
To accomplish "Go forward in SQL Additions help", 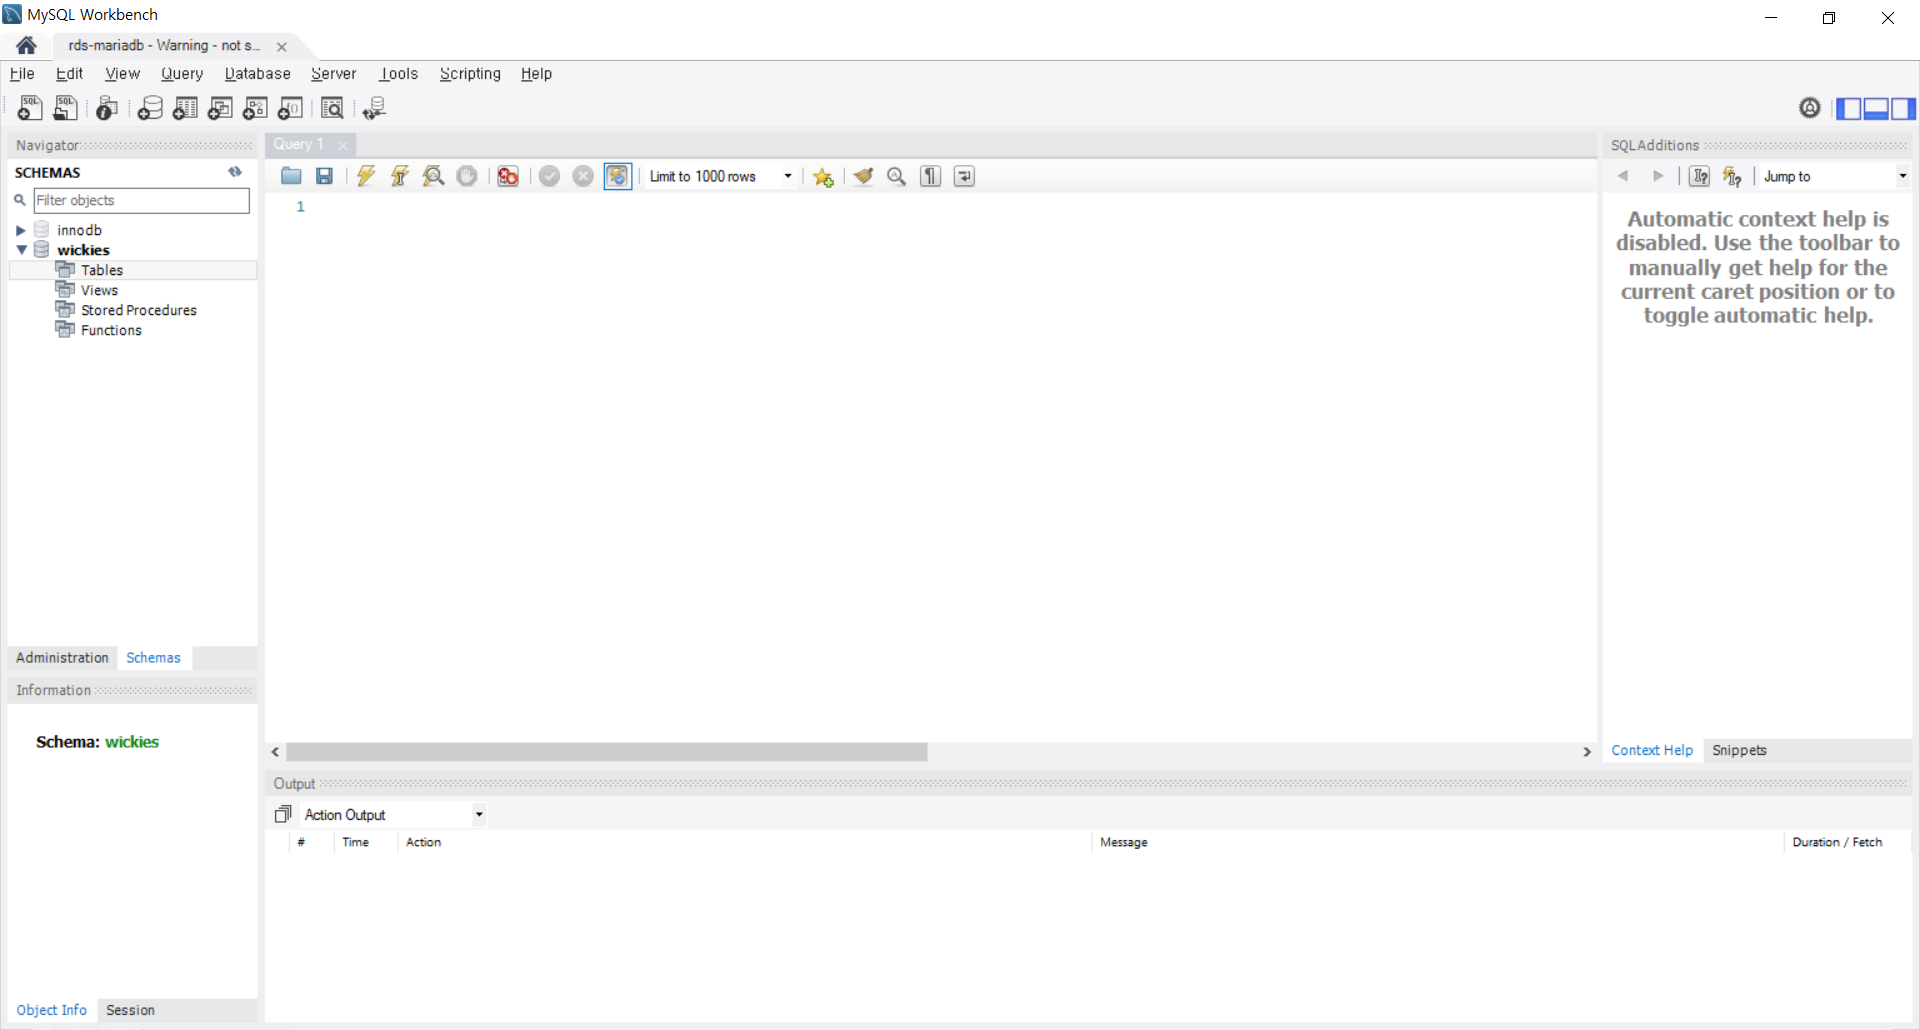I will (x=1658, y=176).
